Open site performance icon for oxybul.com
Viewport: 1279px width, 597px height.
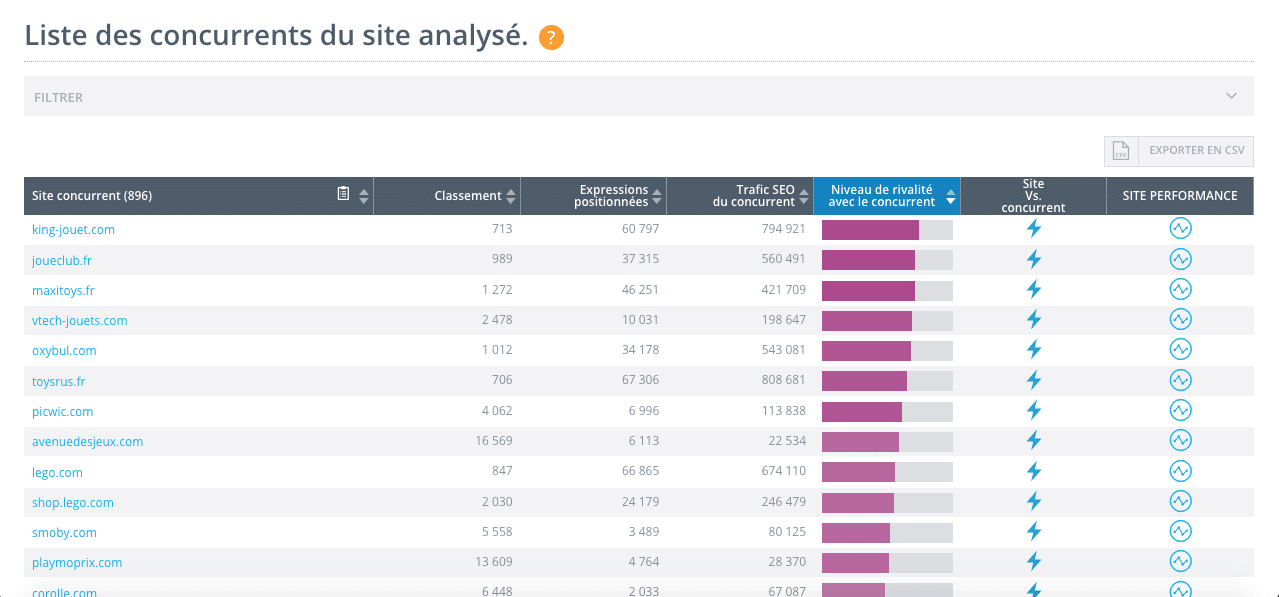[x=1180, y=350]
